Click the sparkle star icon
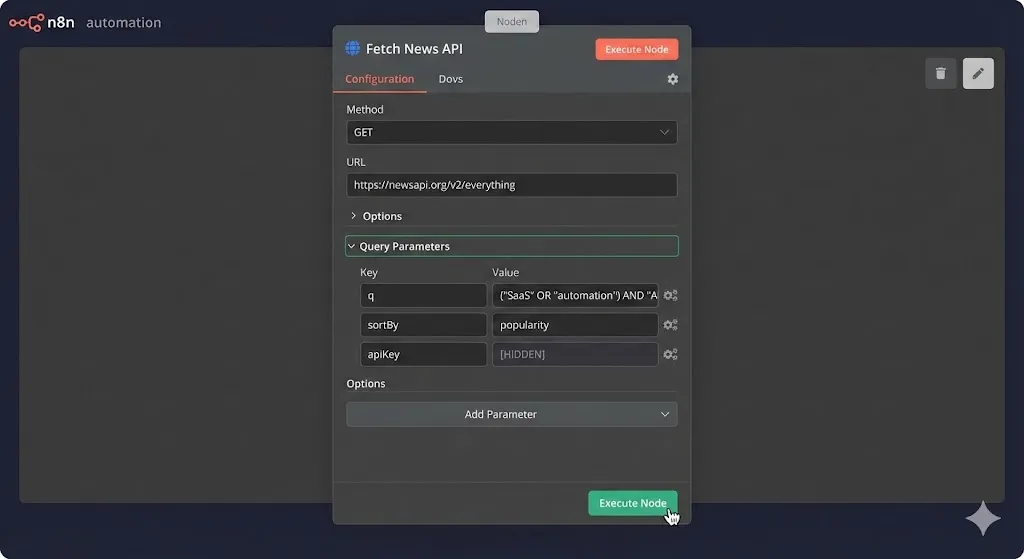1024x559 pixels. 983,519
